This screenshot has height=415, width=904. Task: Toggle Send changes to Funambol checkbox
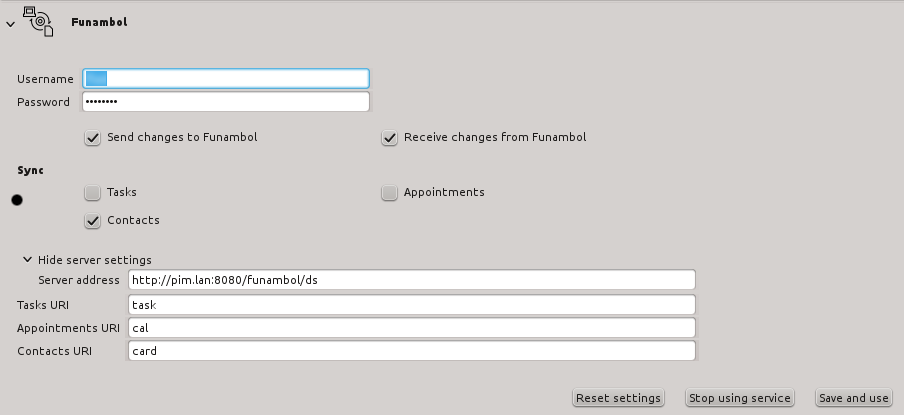coord(92,138)
